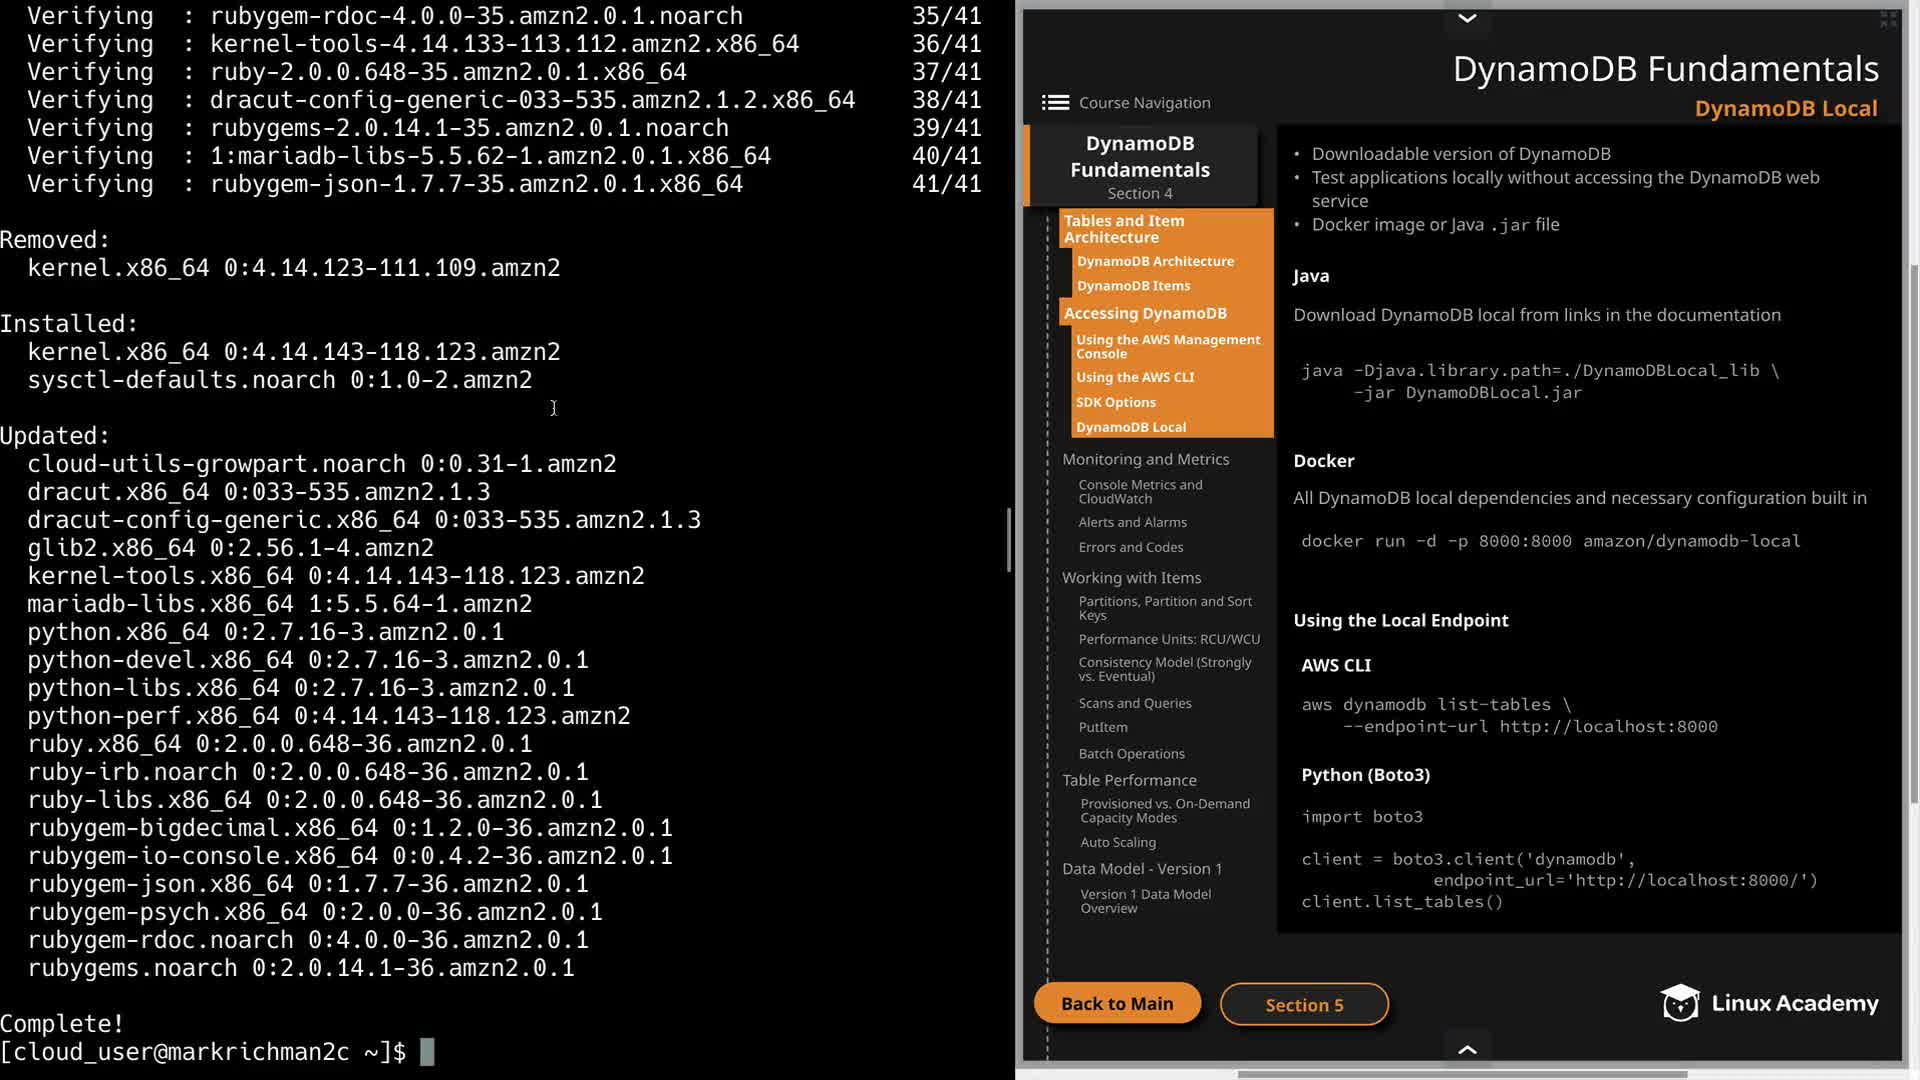Open the Table Performance section
Screen dimensions: 1920x1080
tap(1129, 780)
